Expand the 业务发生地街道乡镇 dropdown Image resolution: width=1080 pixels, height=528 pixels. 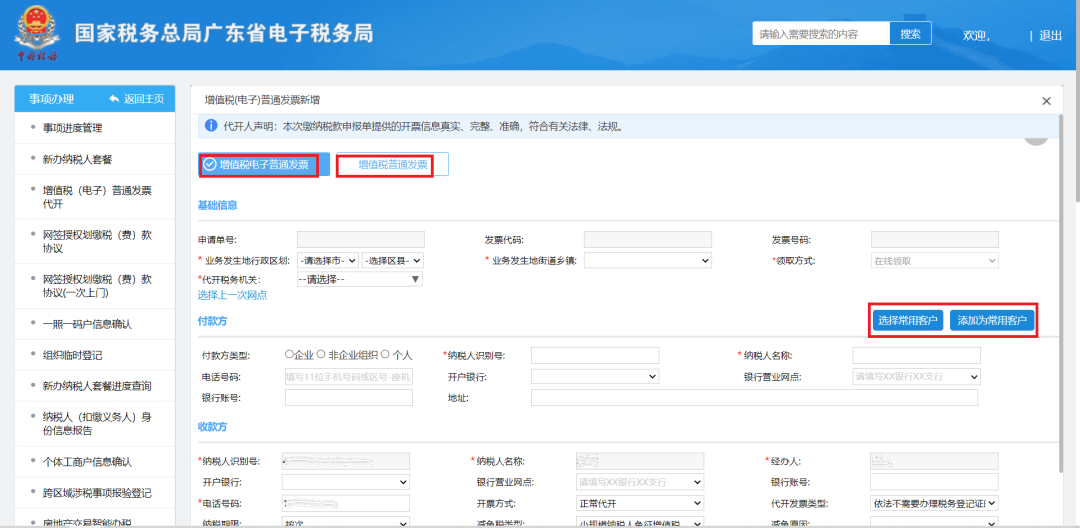click(647, 260)
